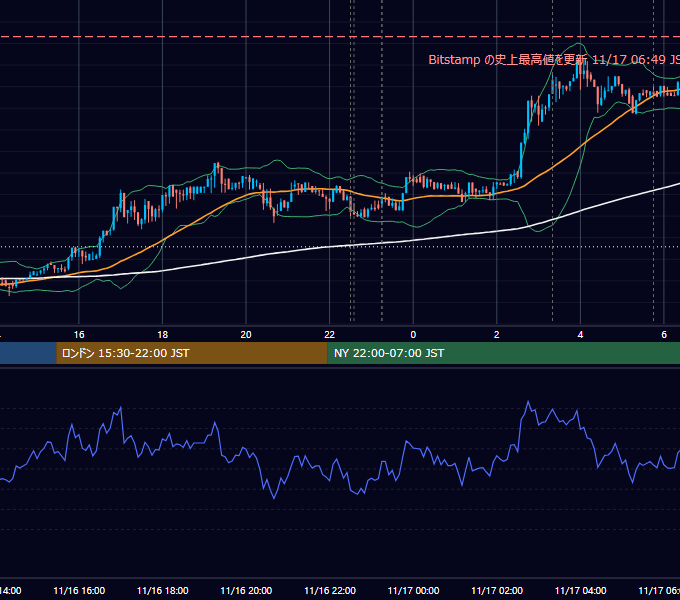This screenshot has height=600, width=680.
Task: Click the 11/16 22:00 date label
Action: pos(330,590)
